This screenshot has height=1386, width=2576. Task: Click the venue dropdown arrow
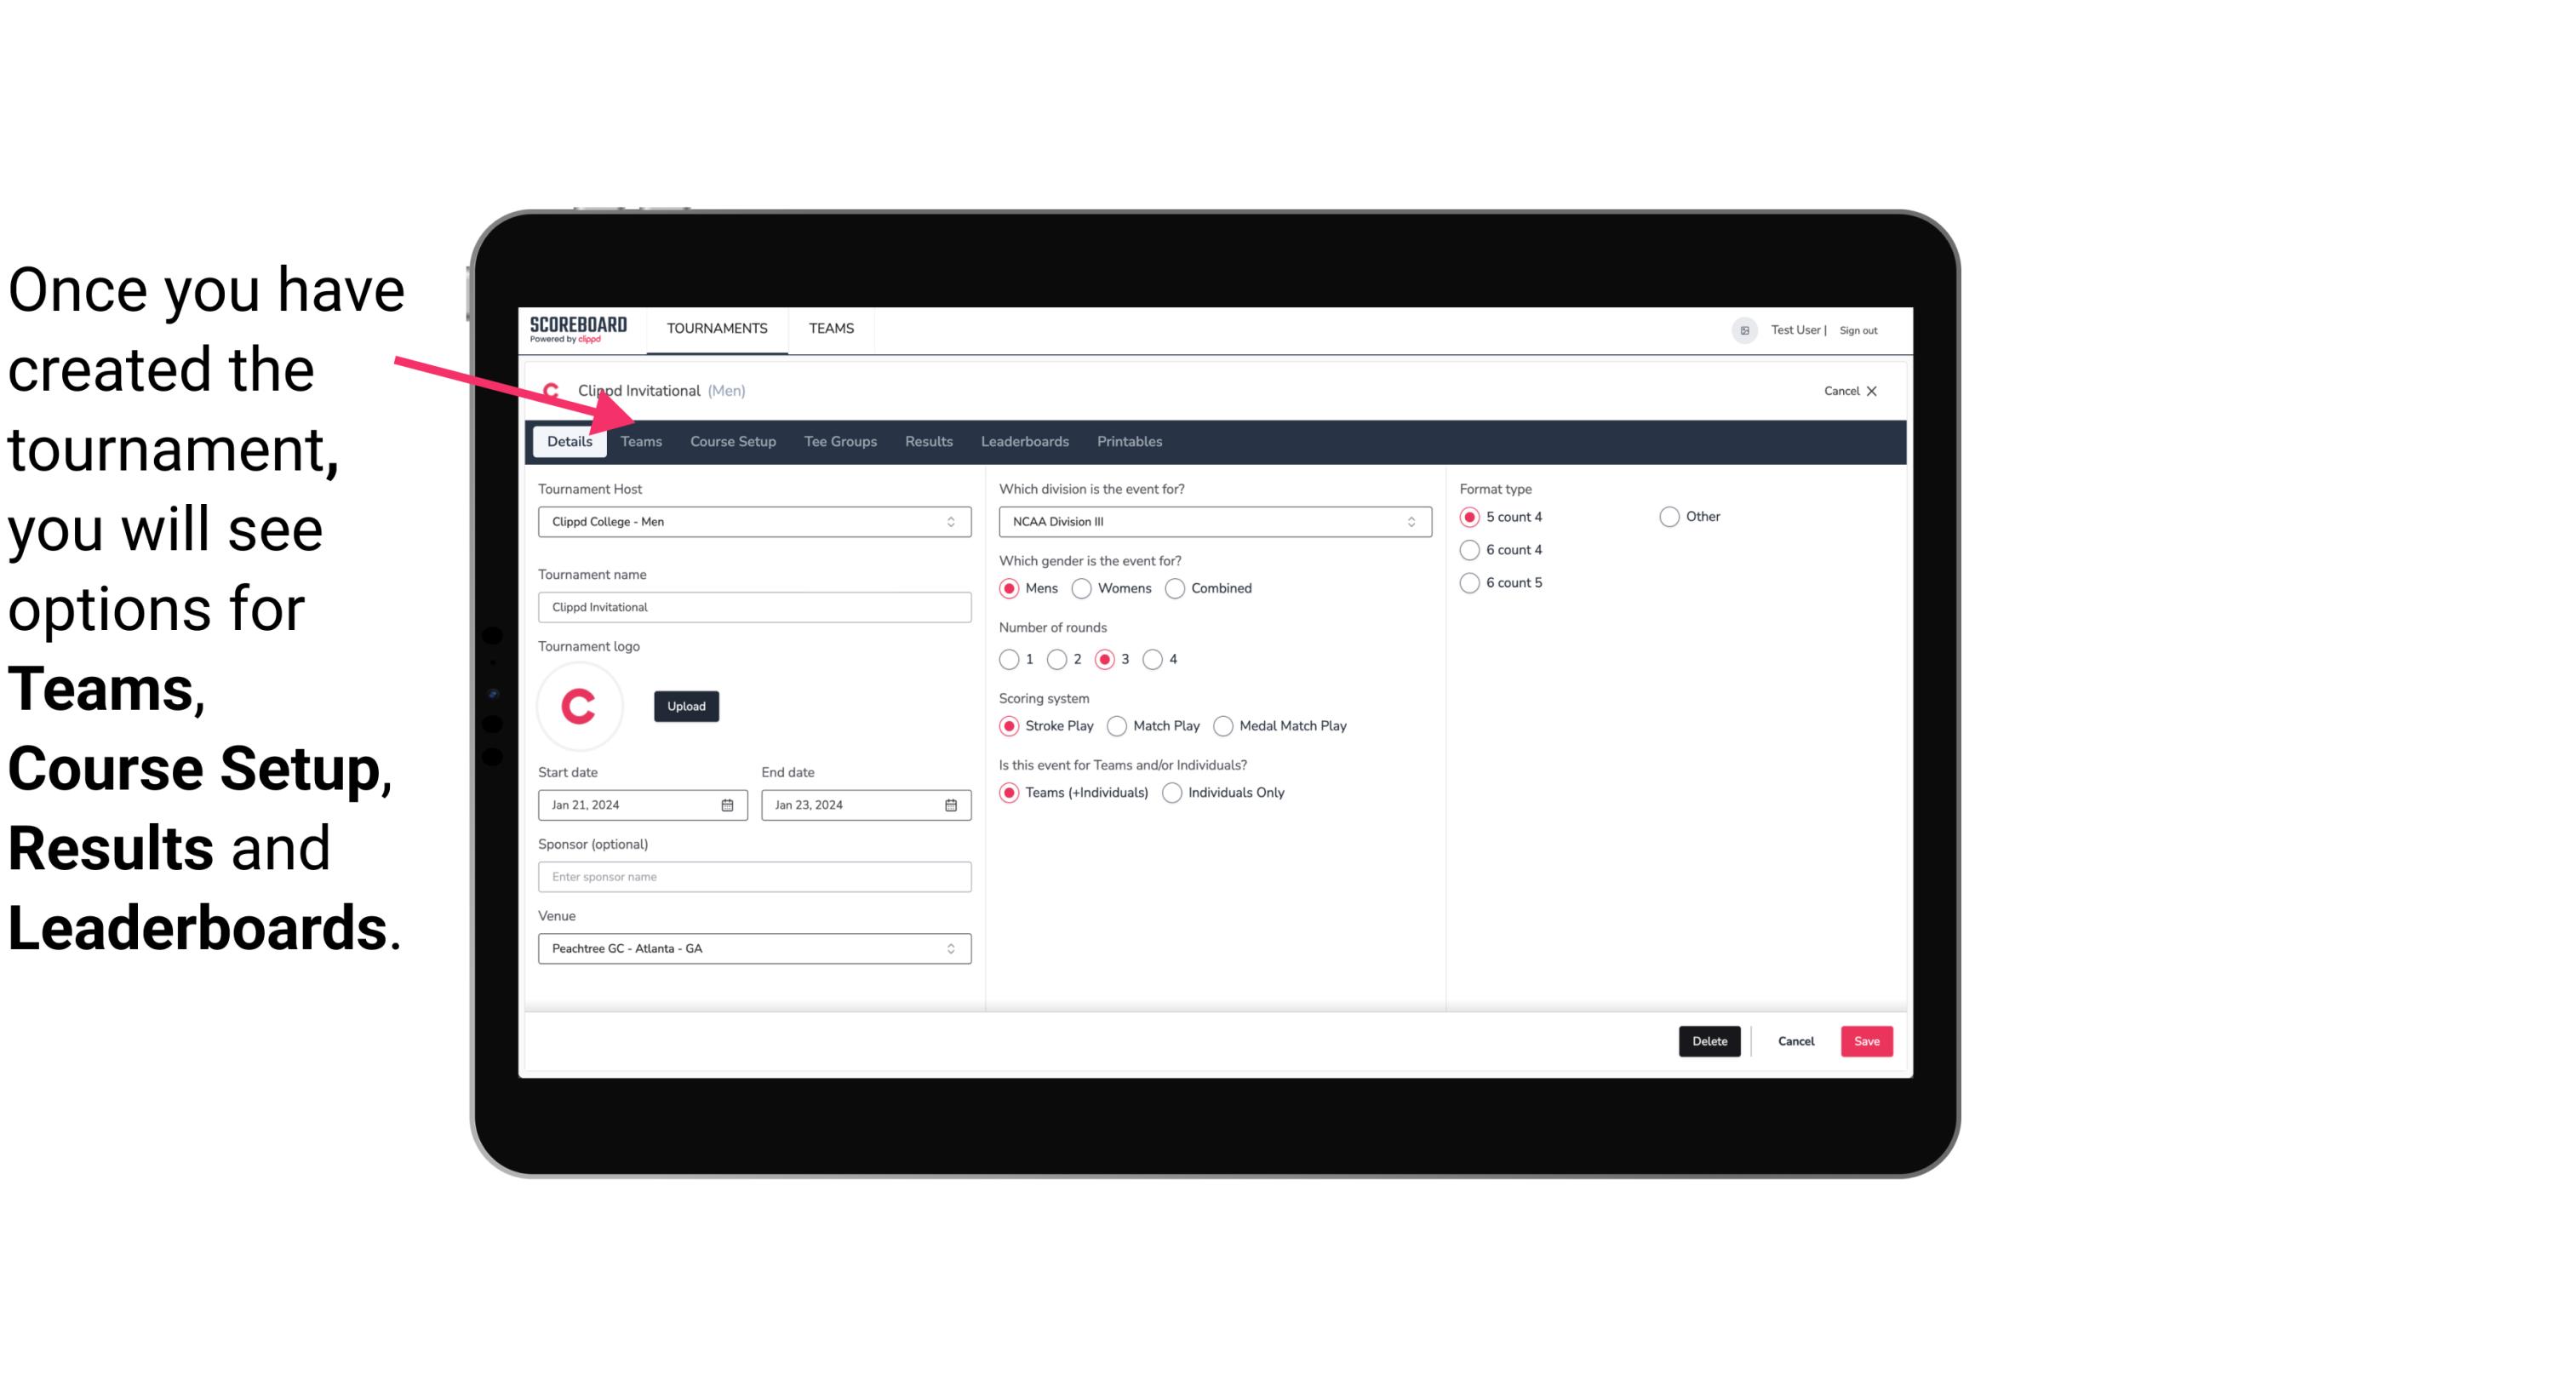pyautogui.click(x=952, y=948)
